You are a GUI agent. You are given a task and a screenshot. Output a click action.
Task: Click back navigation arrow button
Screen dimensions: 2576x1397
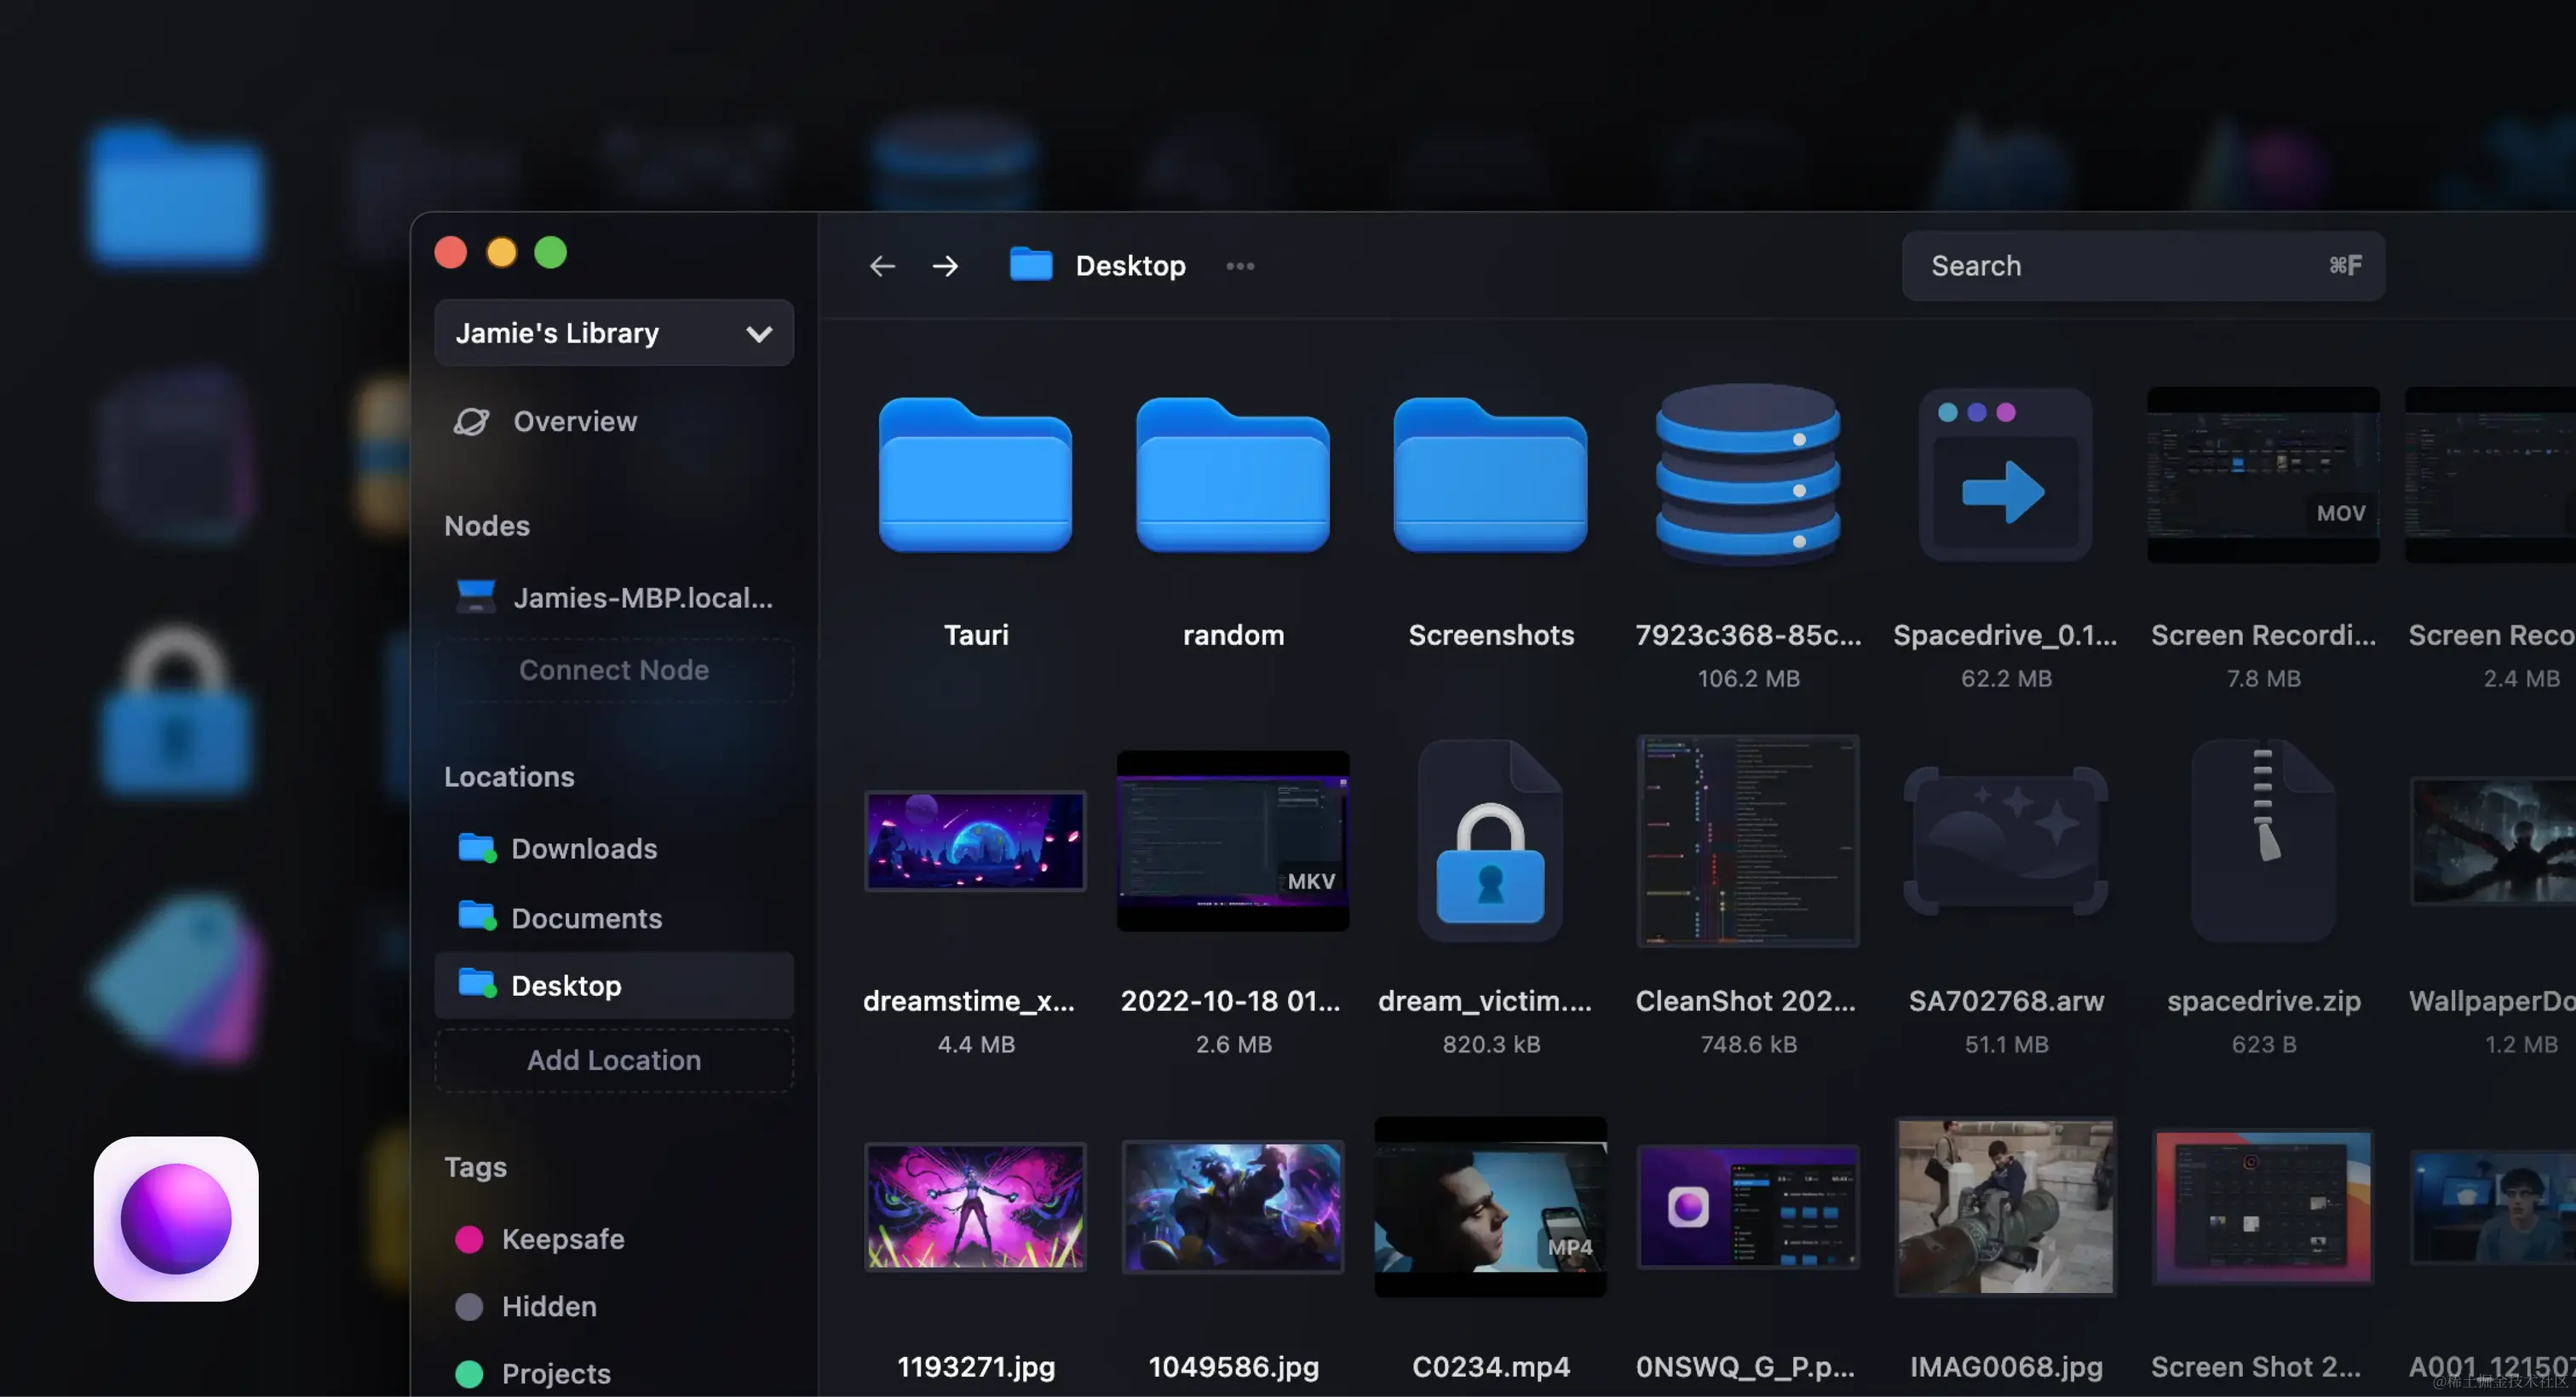881,265
